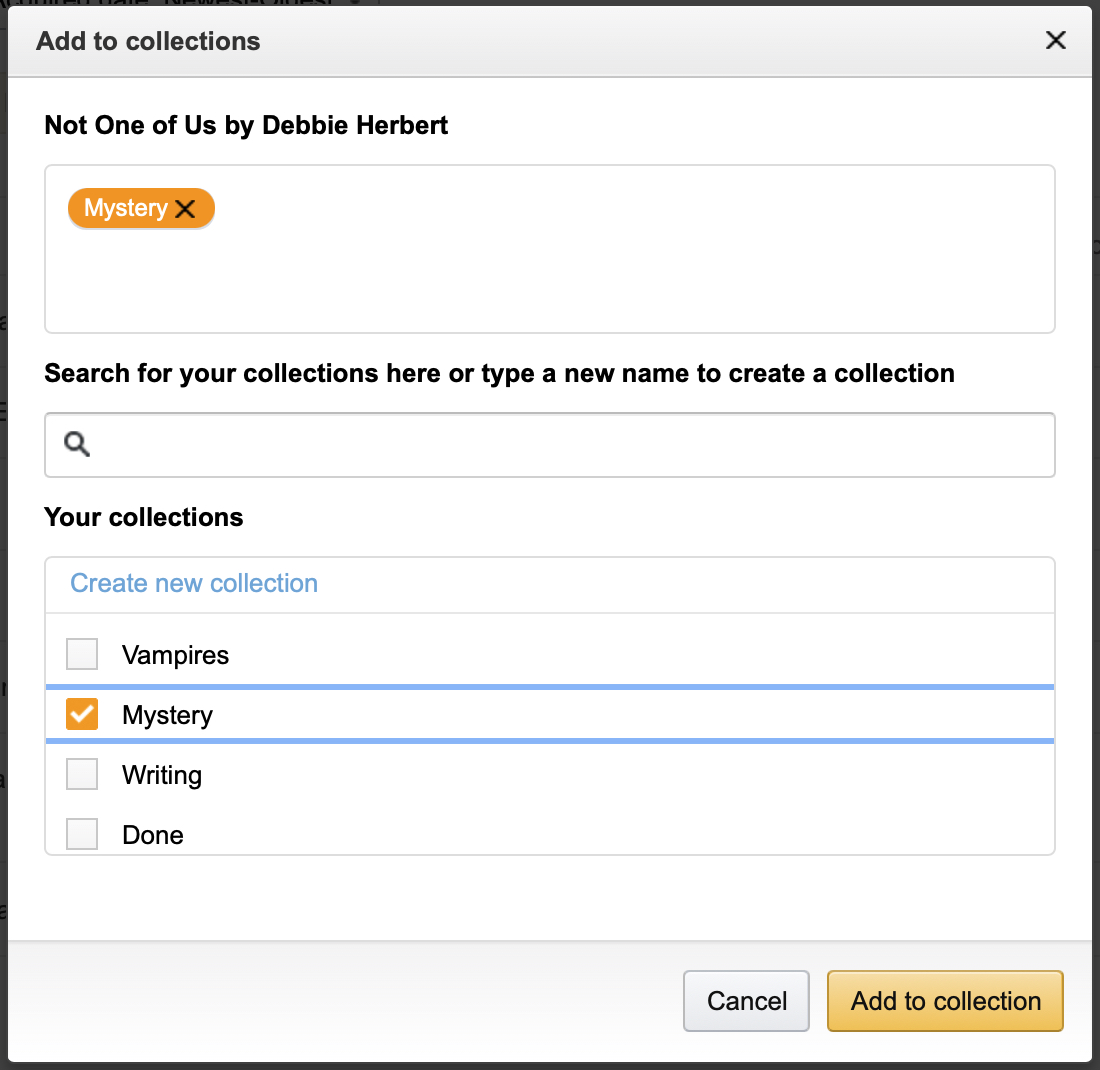Tick the Done collection checkbox
This screenshot has width=1100, height=1070.
(x=82, y=834)
